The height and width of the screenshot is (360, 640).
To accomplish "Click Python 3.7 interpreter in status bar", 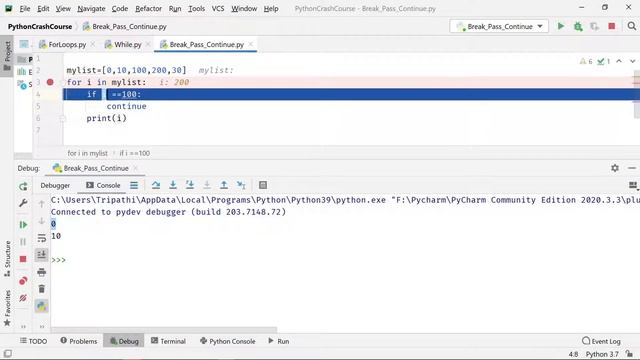I will pyautogui.click(x=602, y=354).
